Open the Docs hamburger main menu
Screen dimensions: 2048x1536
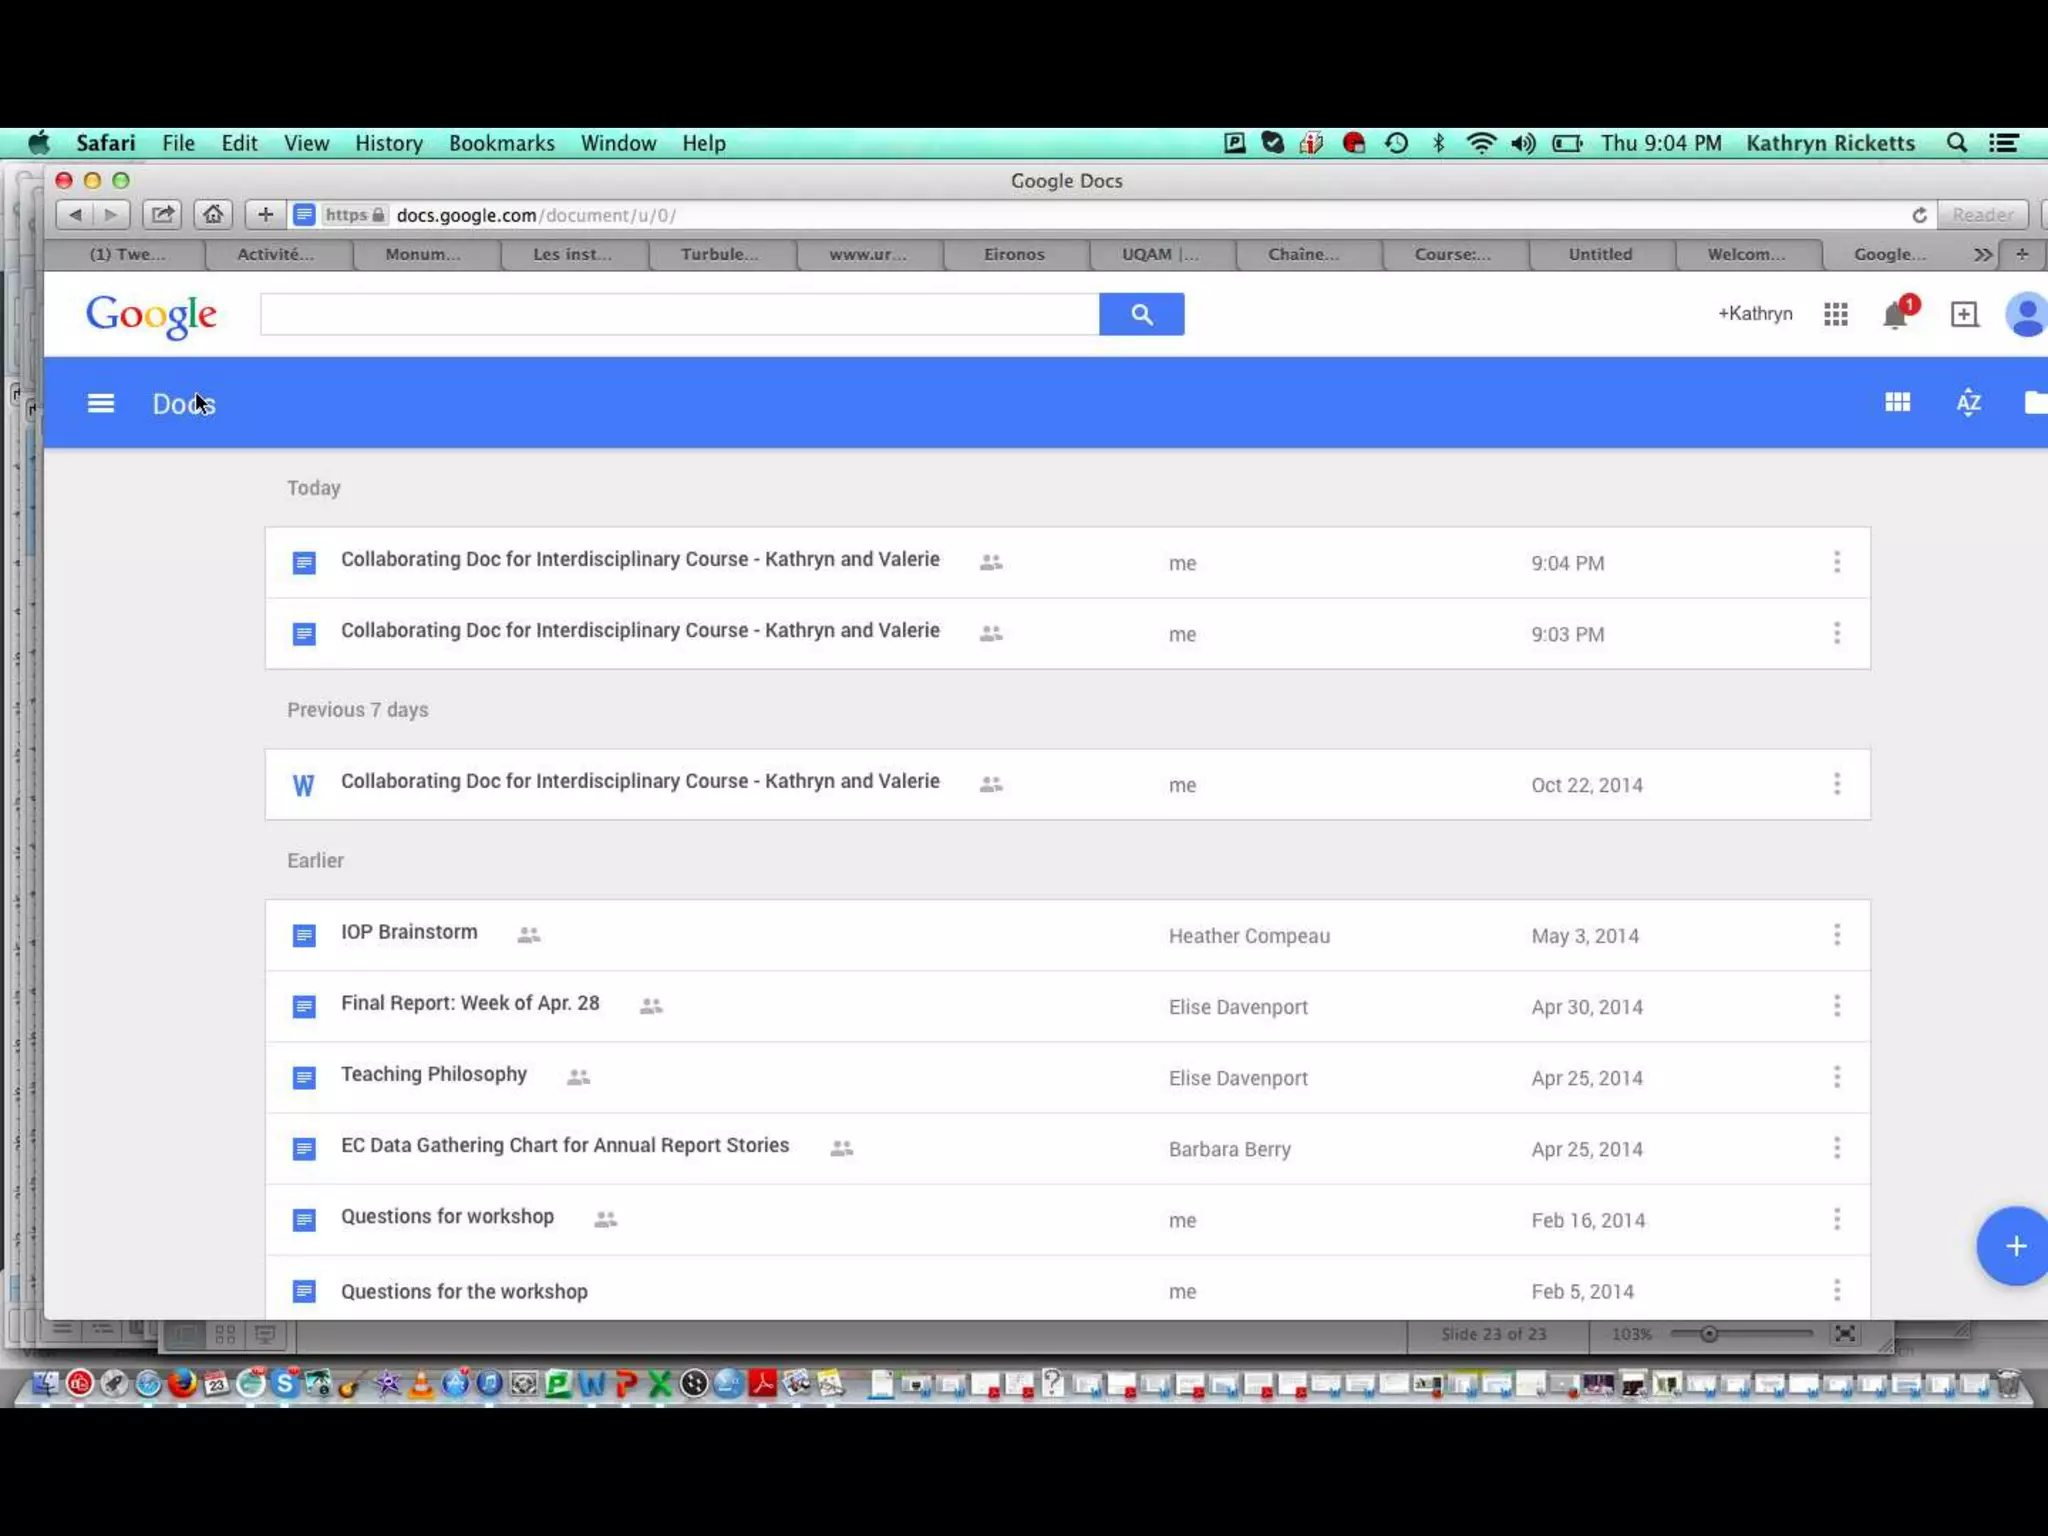pos(101,403)
